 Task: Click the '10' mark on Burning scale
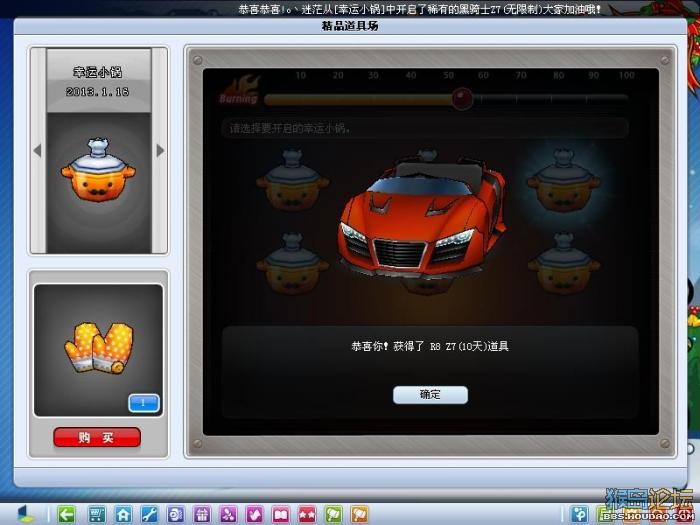[301, 75]
